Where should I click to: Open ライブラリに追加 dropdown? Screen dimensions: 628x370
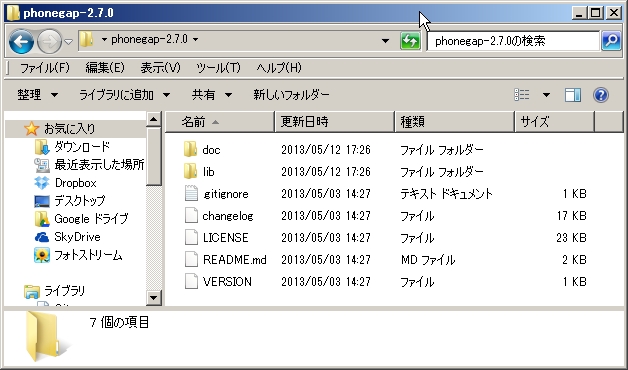[125, 95]
